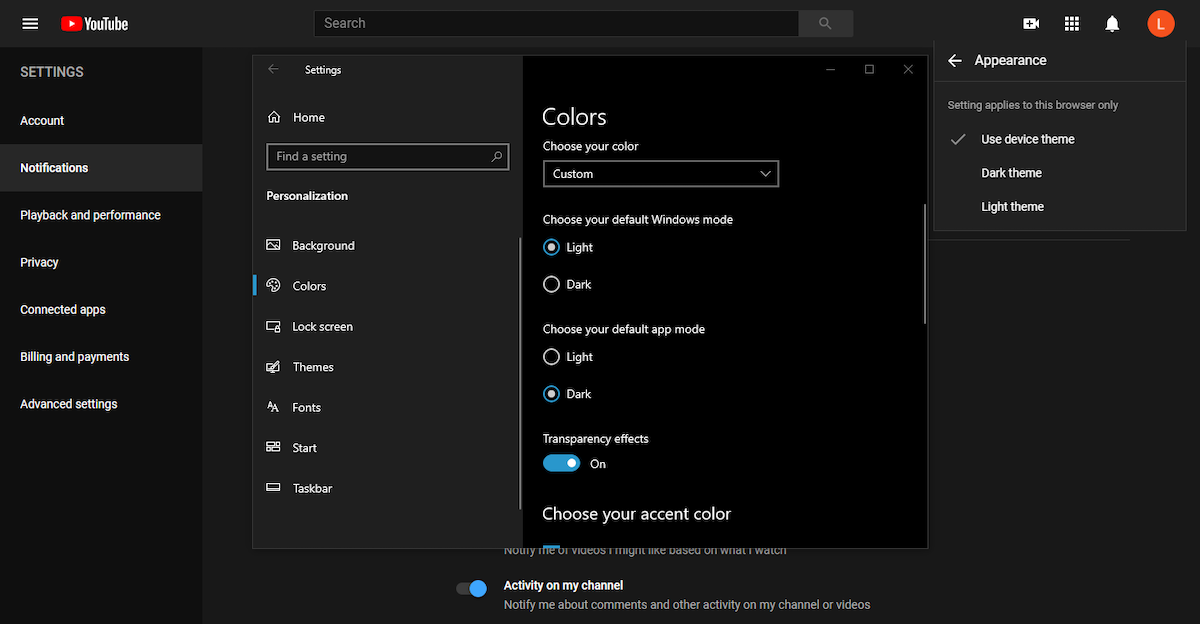Image resolution: width=1200 pixels, height=624 pixels.
Task: Toggle Activity on my channel switch
Action: 471,589
